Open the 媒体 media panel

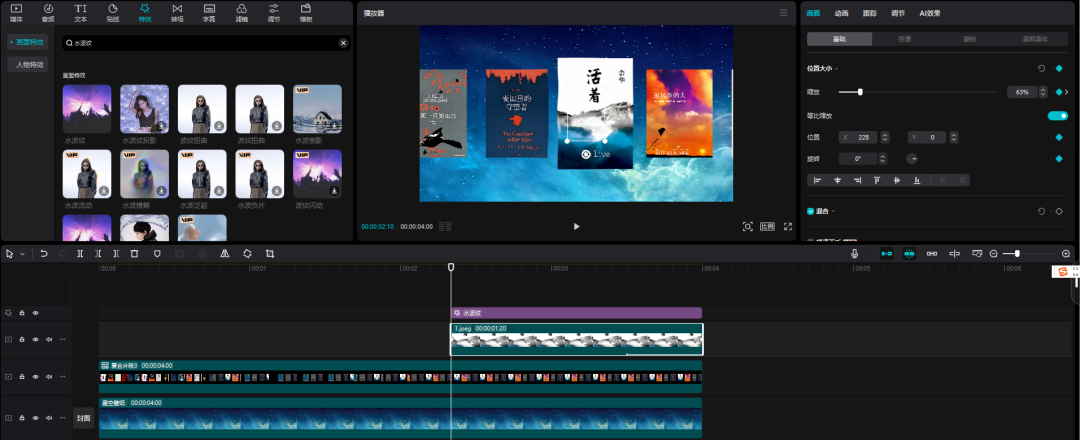tap(16, 12)
